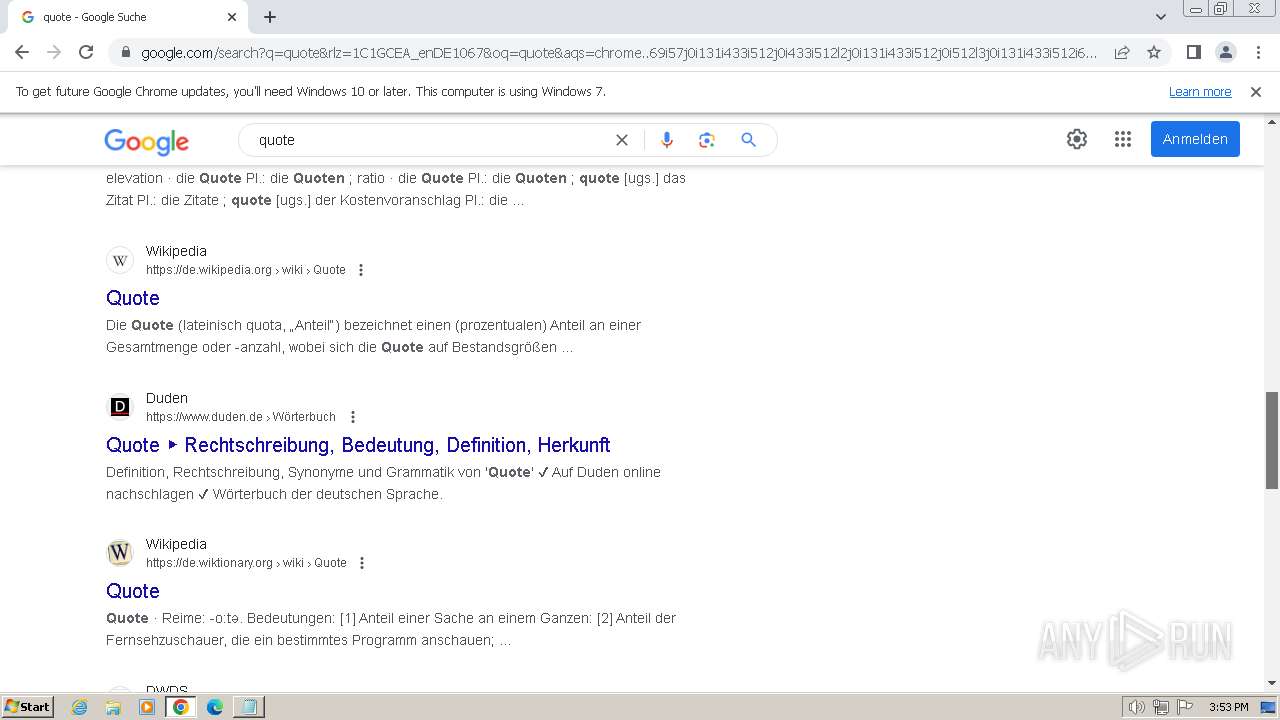Open Wikipedia 'Quote' result title
The width and height of the screenshot is (1280, 720).
pos(133,298)
